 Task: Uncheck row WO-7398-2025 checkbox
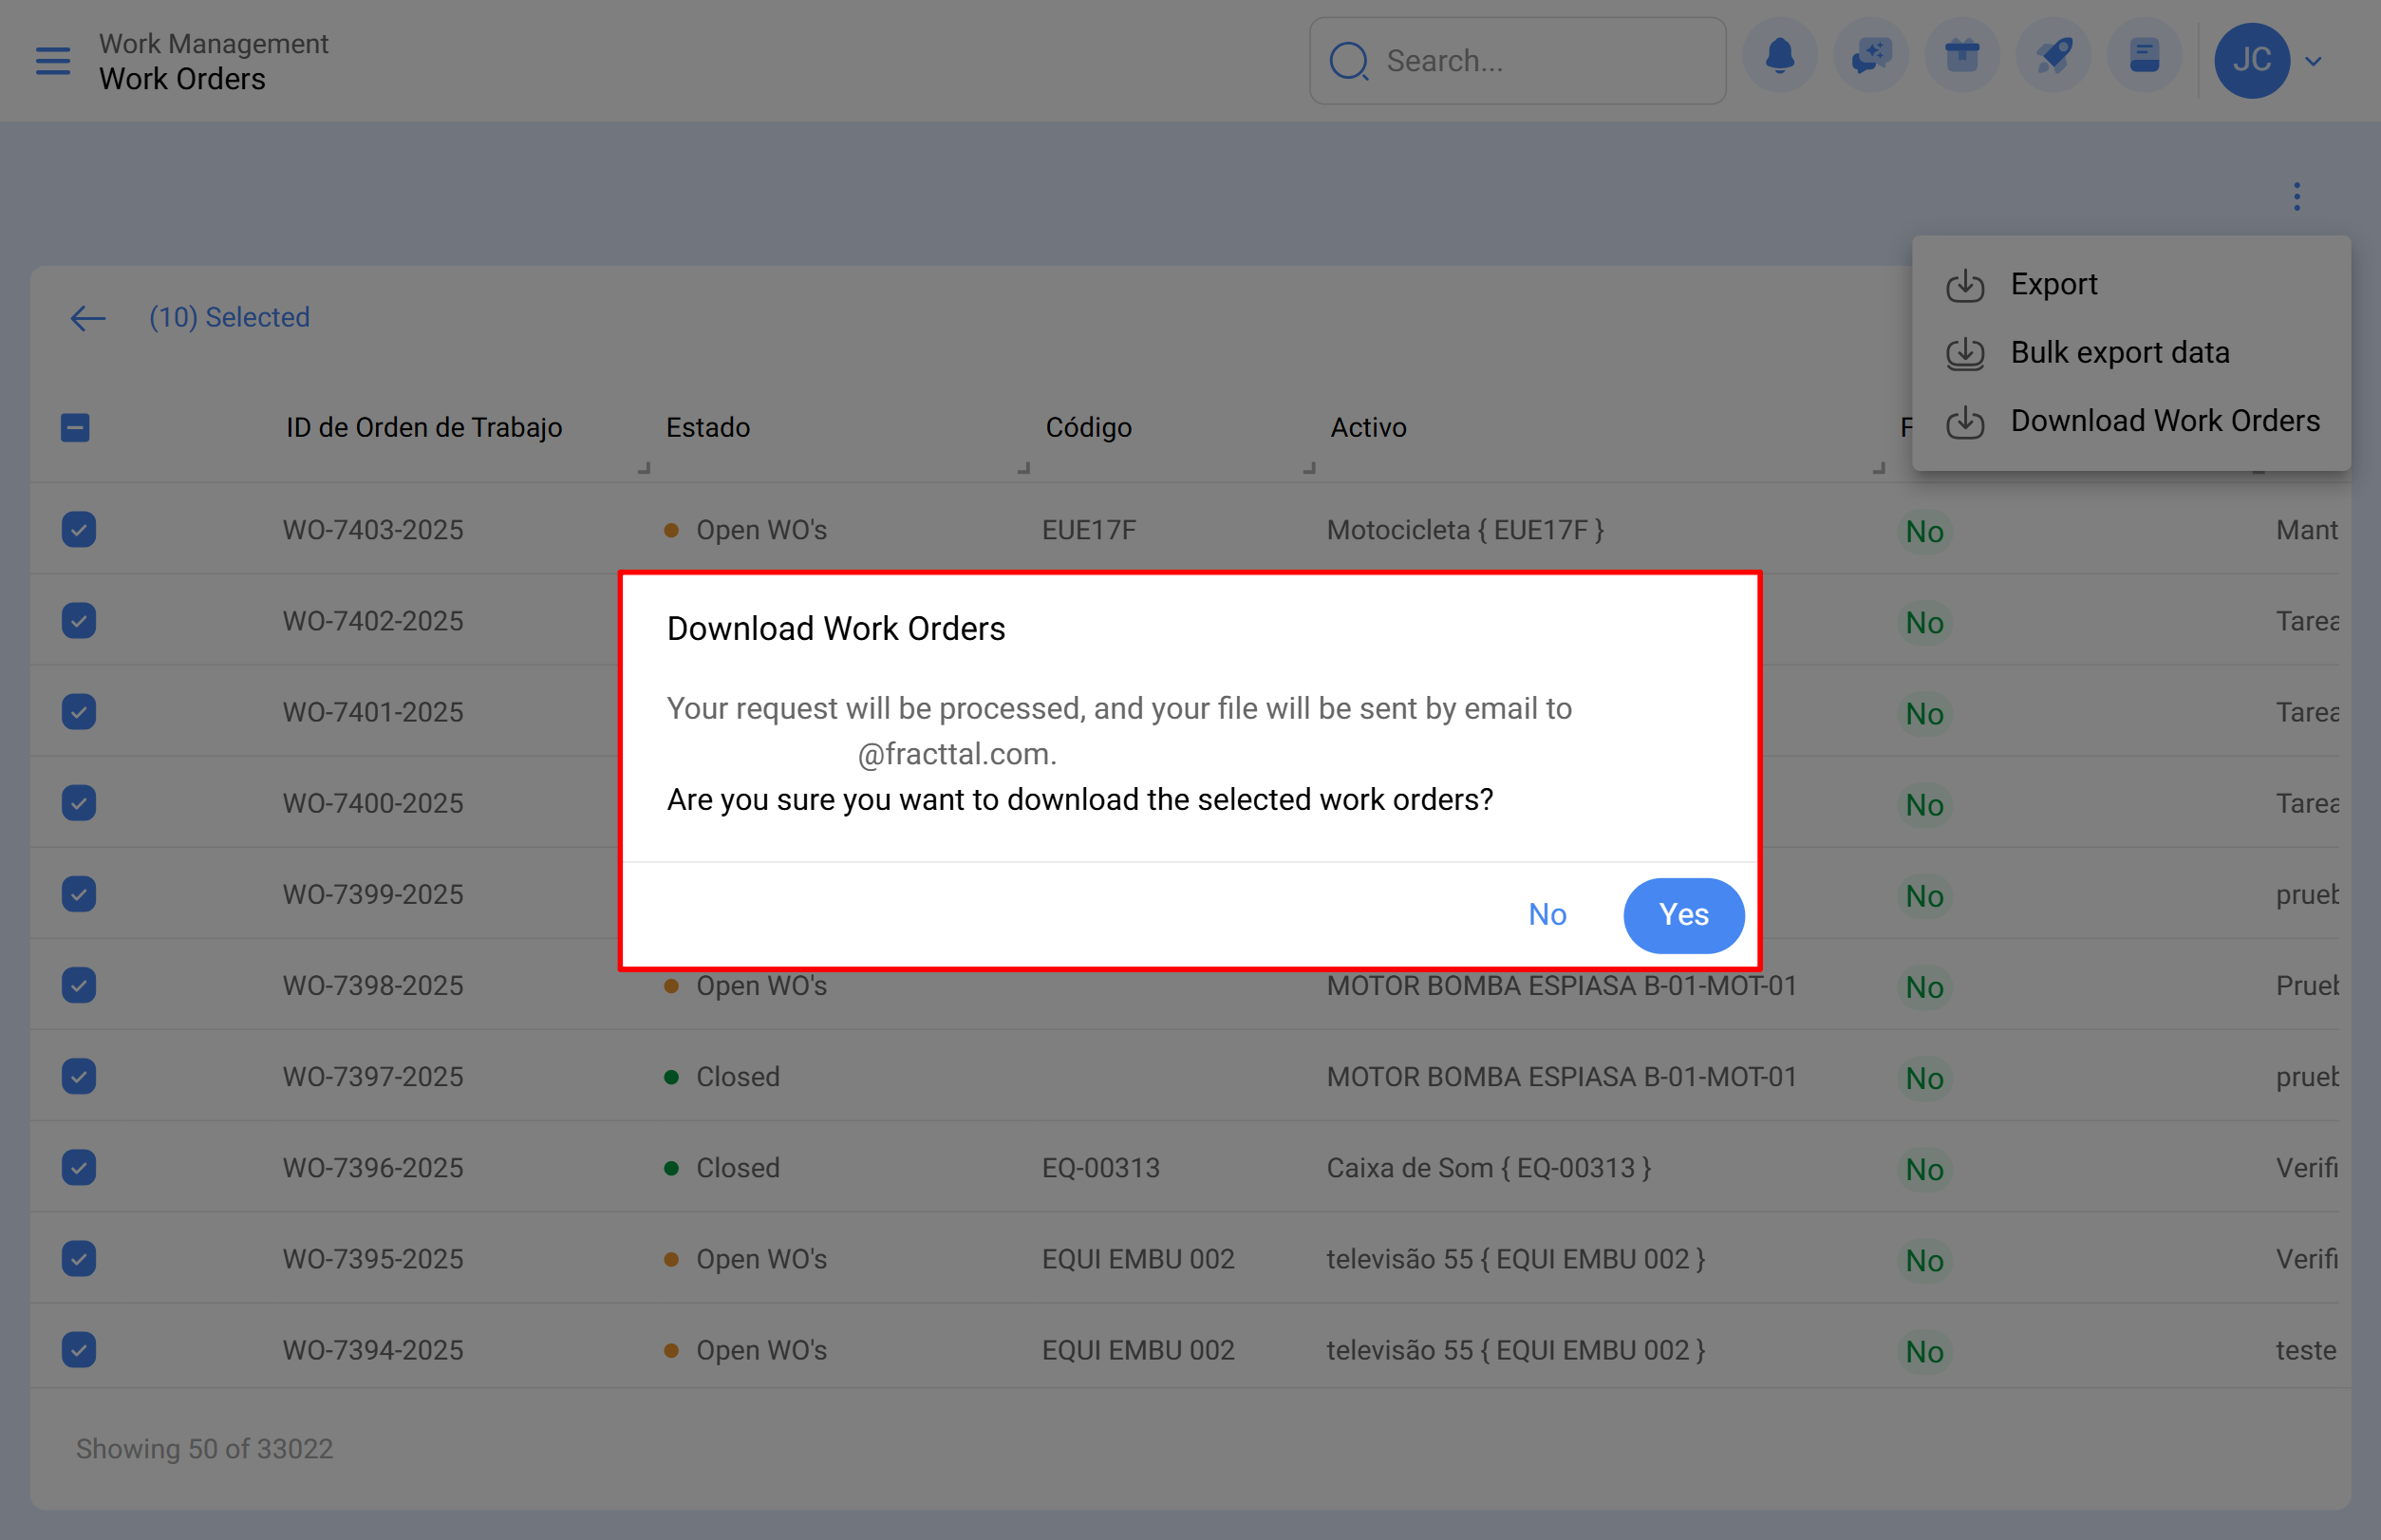coord(78,986)
